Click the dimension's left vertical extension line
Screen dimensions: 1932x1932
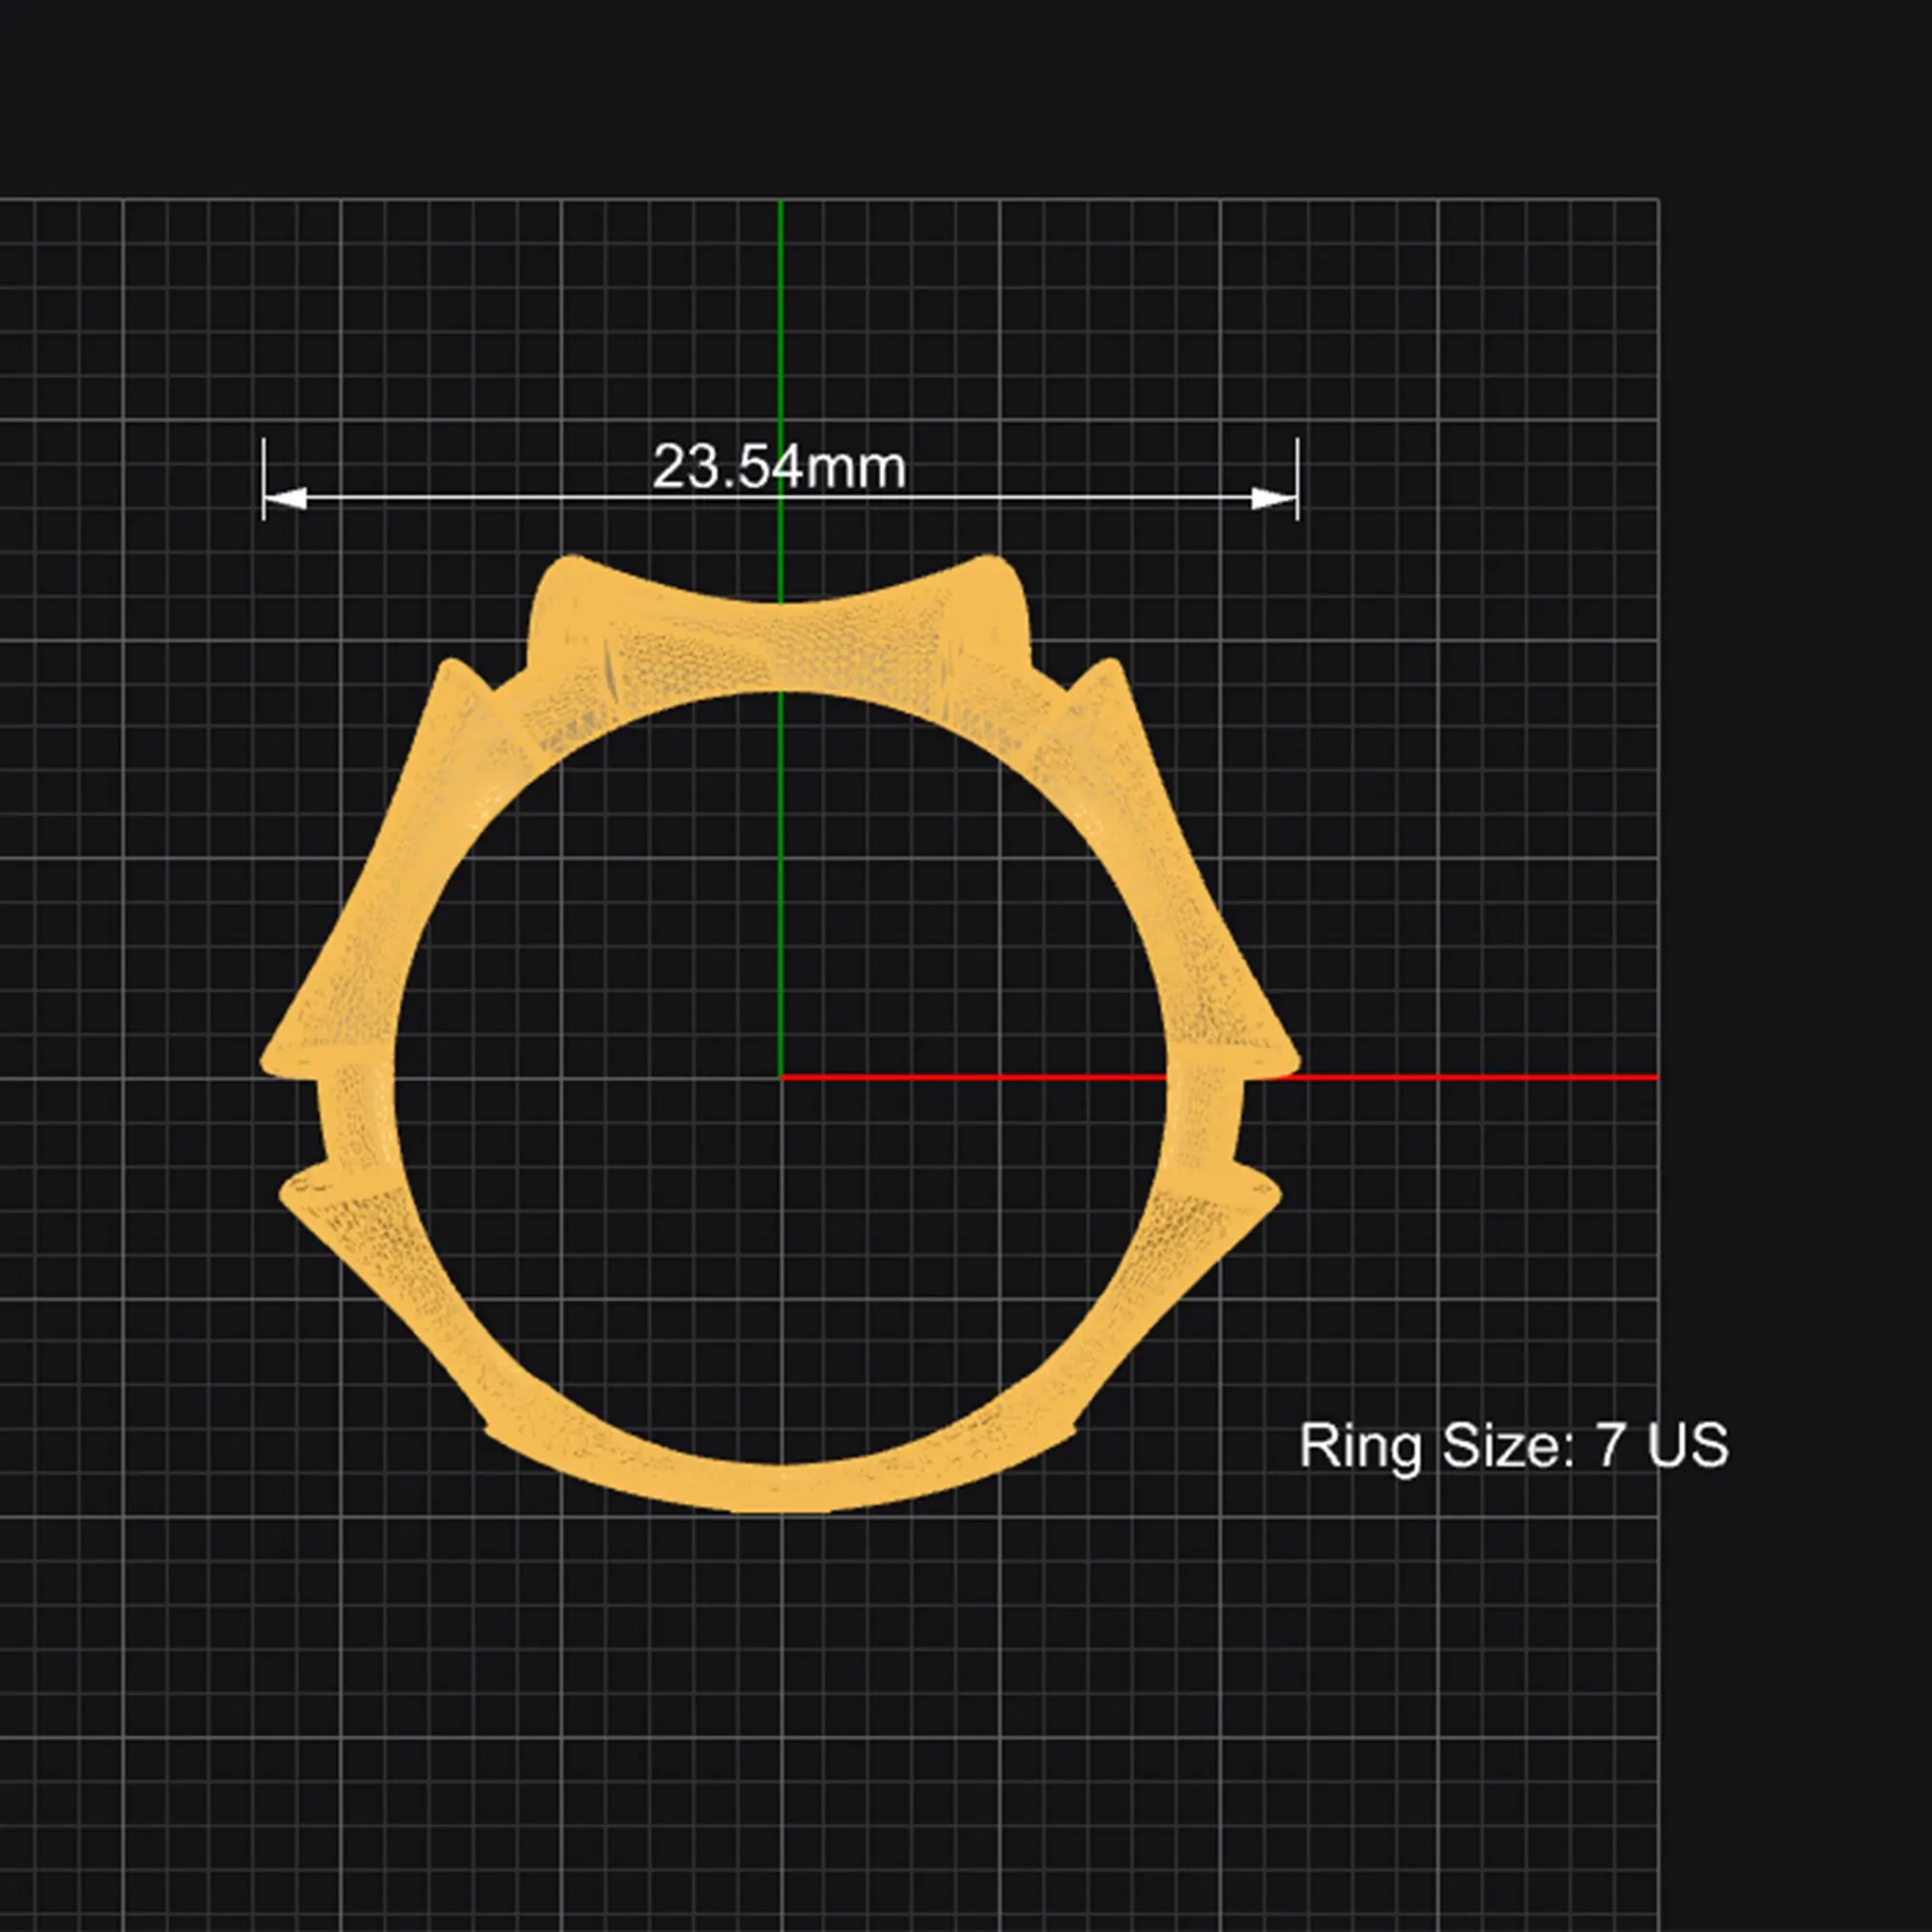(263, 478)
